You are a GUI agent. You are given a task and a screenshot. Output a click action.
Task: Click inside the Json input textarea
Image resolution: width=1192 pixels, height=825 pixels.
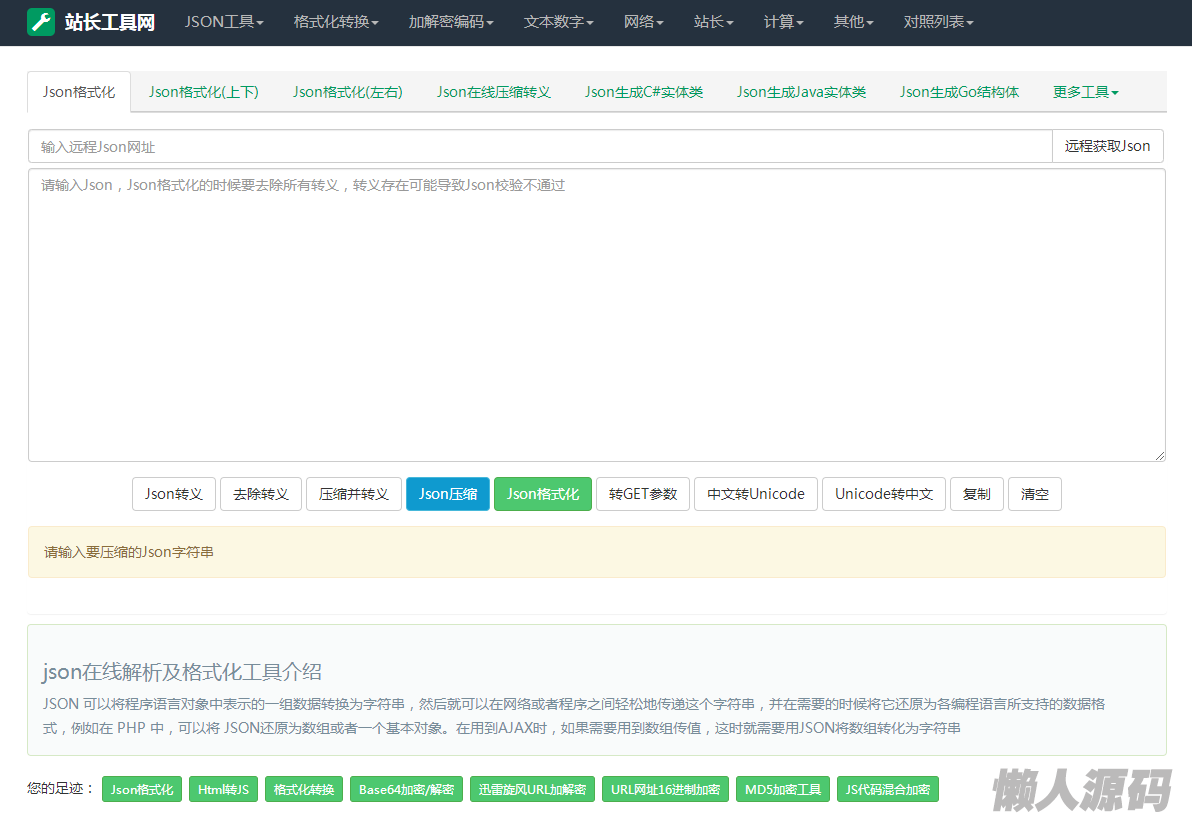[596, 315]
